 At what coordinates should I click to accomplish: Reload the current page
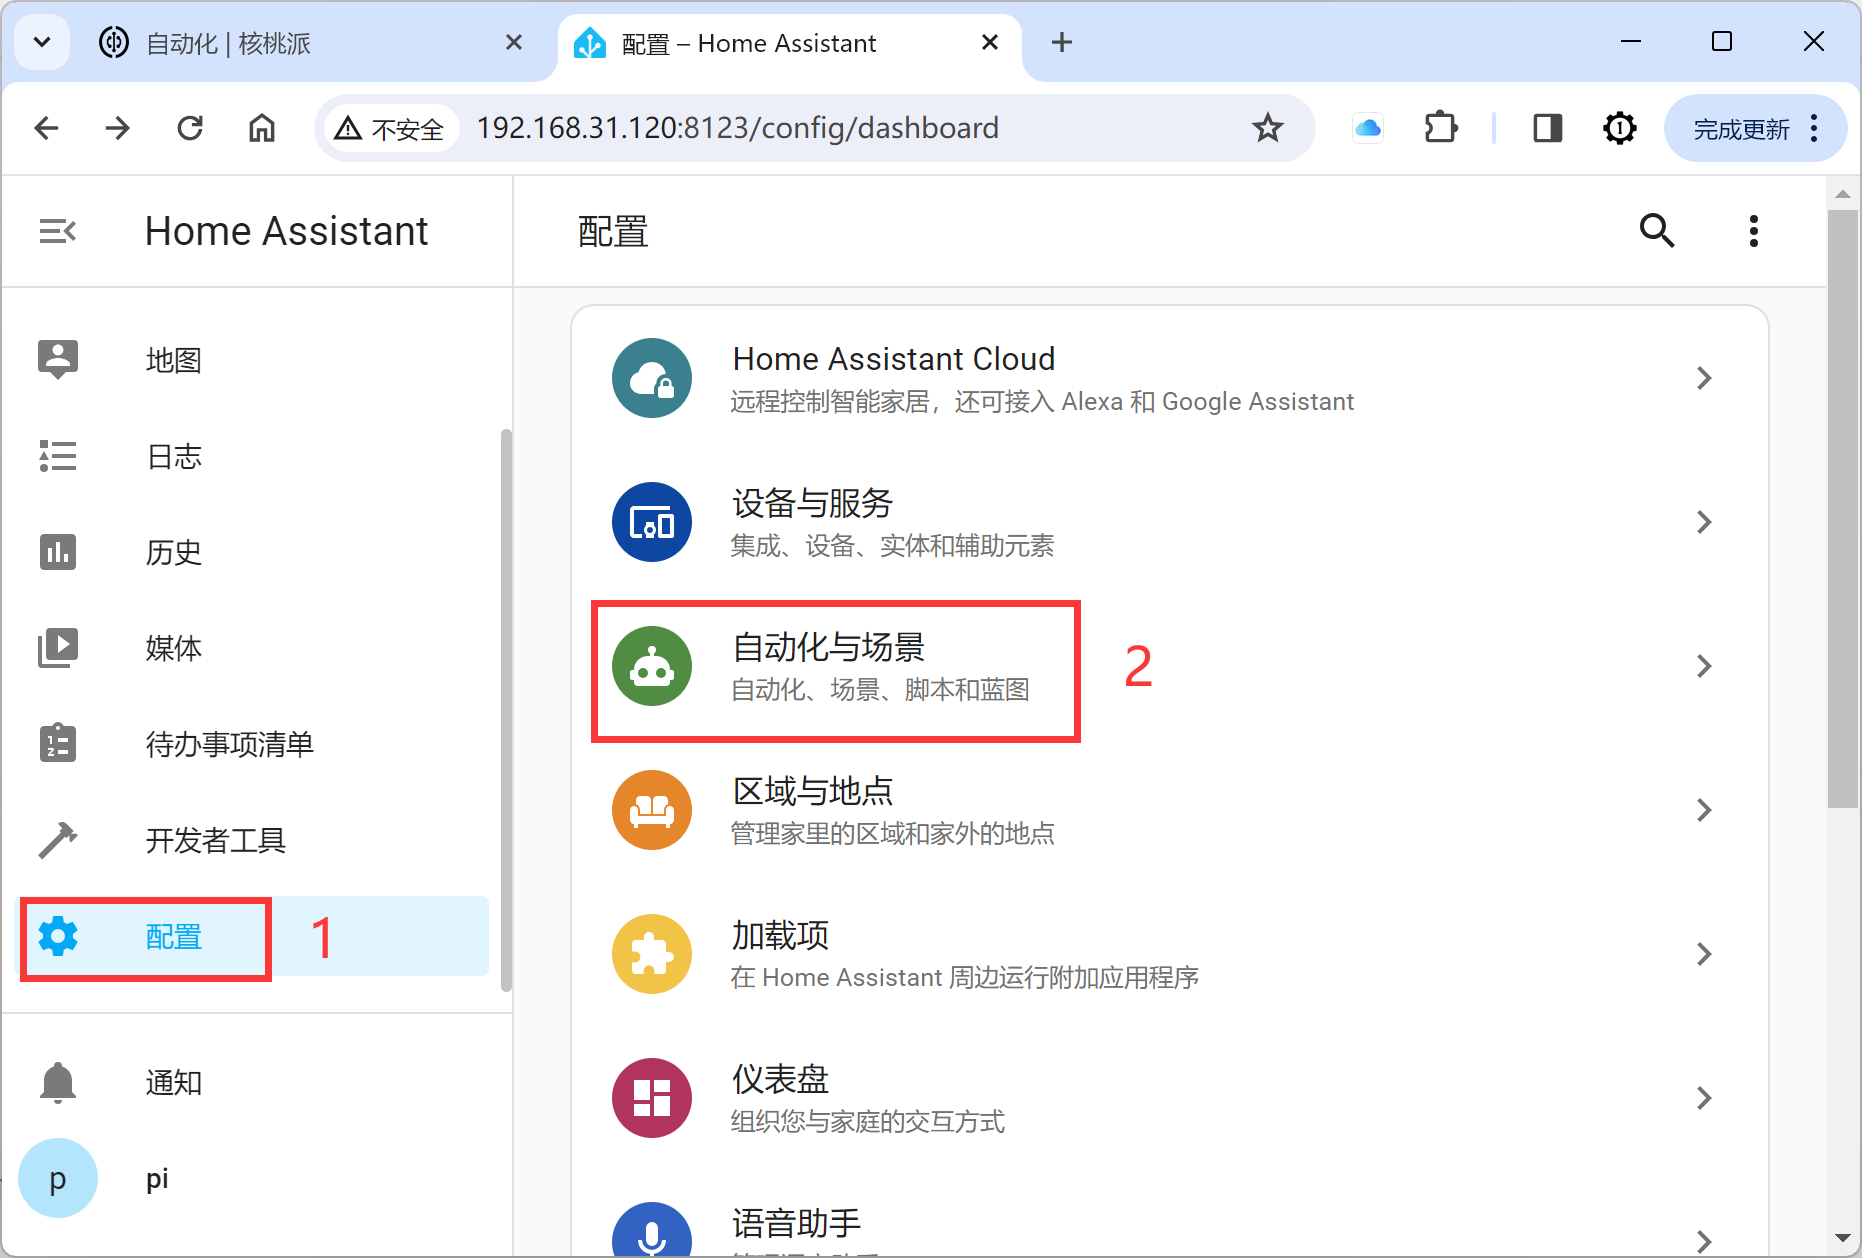(190, 128)
